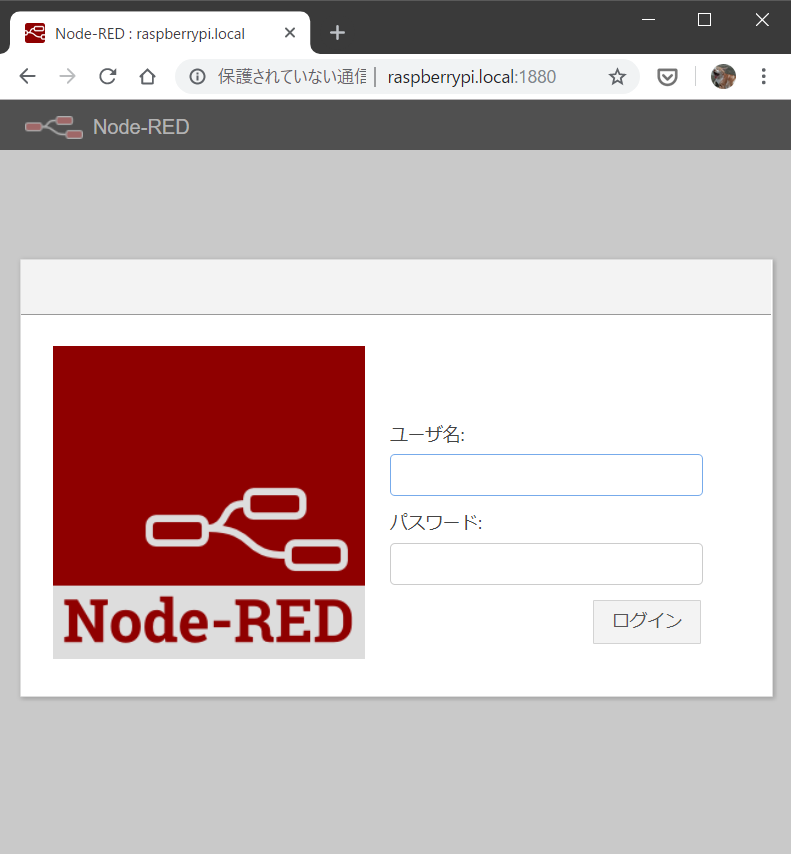The width and height of the screenshot is (791, 854).
Task: Click the browser back arrow
Action: (x=27, y=76)
